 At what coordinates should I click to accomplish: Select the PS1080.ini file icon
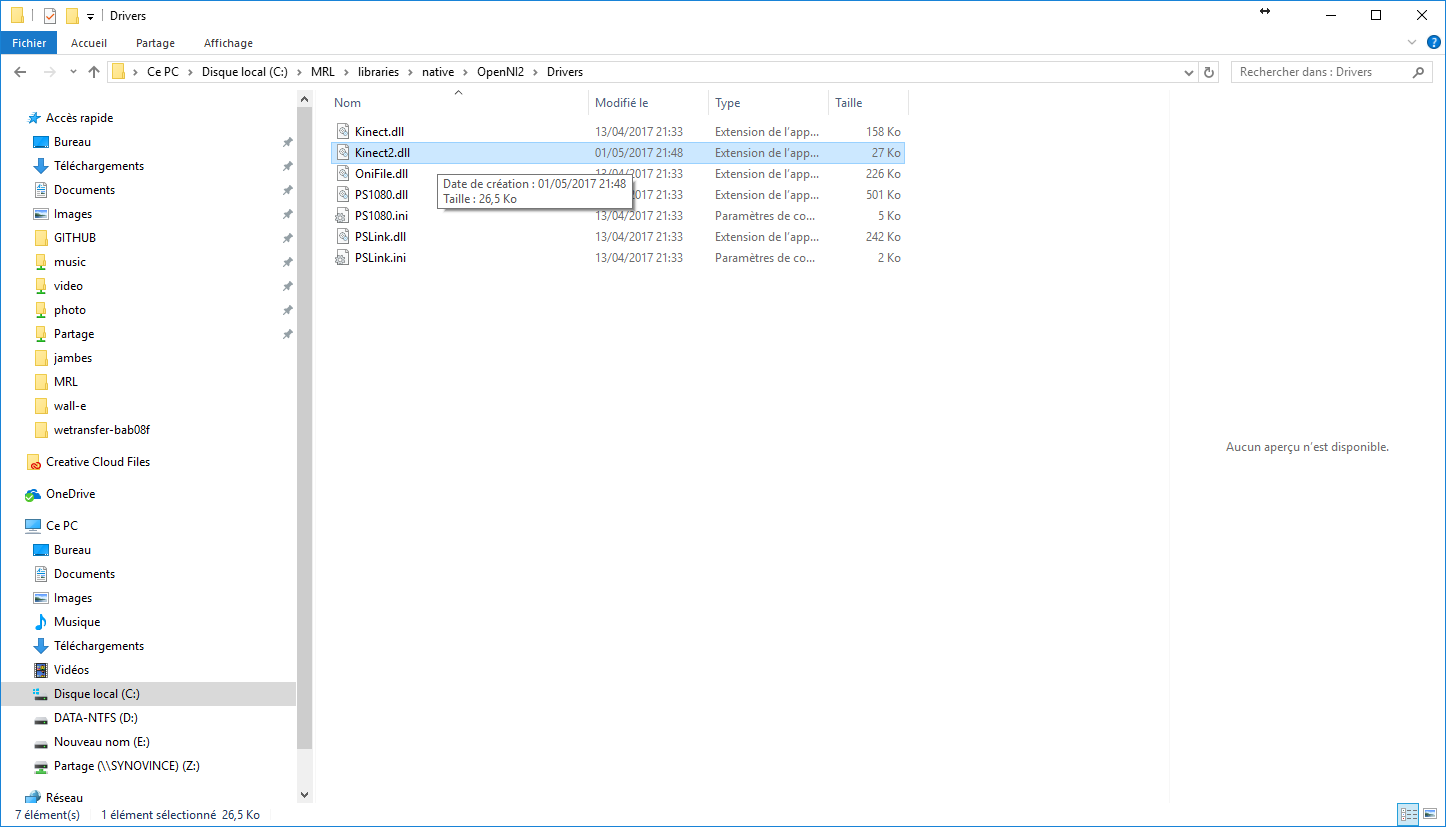pos(343,216)
